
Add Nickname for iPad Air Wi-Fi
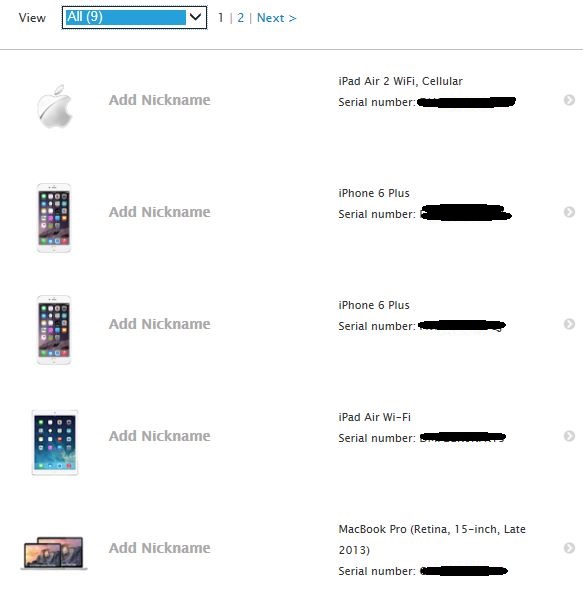[x=159, y=436]
